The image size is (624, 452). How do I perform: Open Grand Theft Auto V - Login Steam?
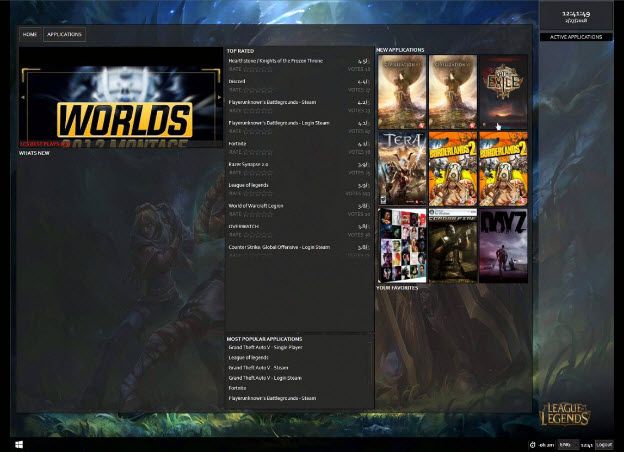click(265, 378)
